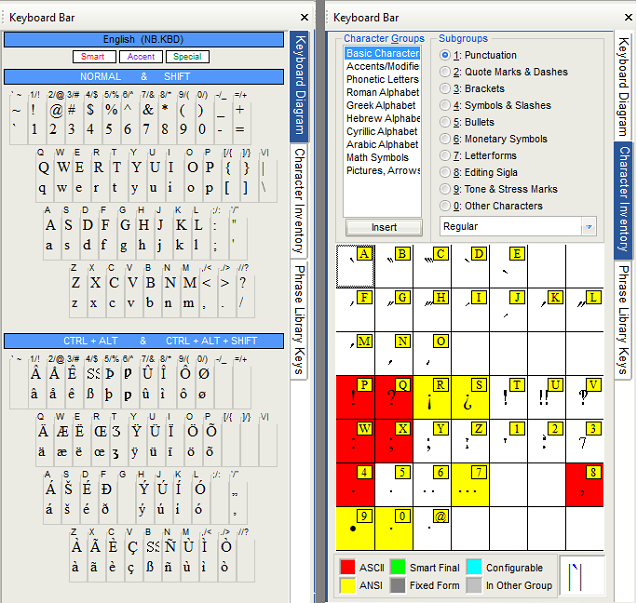Click the English (NB.KBD) keyboard header bar
Screen dimensions: 637x603
[144, 39]
